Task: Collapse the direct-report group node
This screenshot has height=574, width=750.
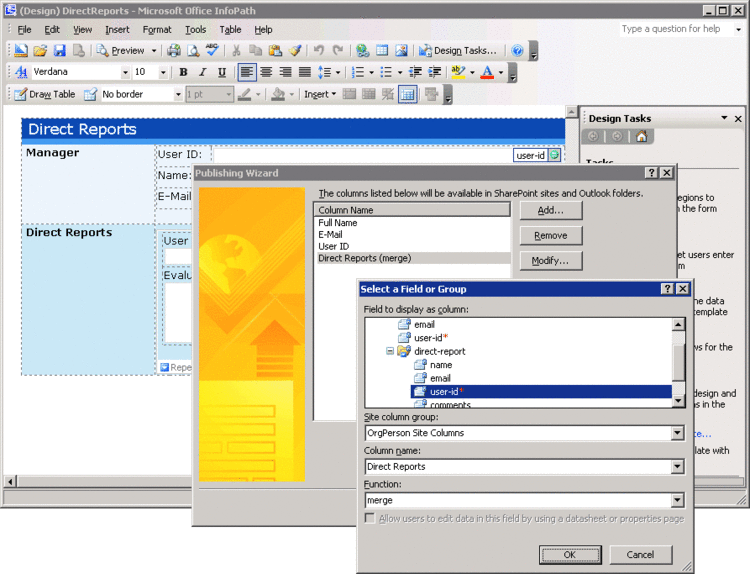Action: (x=390, y=351)
